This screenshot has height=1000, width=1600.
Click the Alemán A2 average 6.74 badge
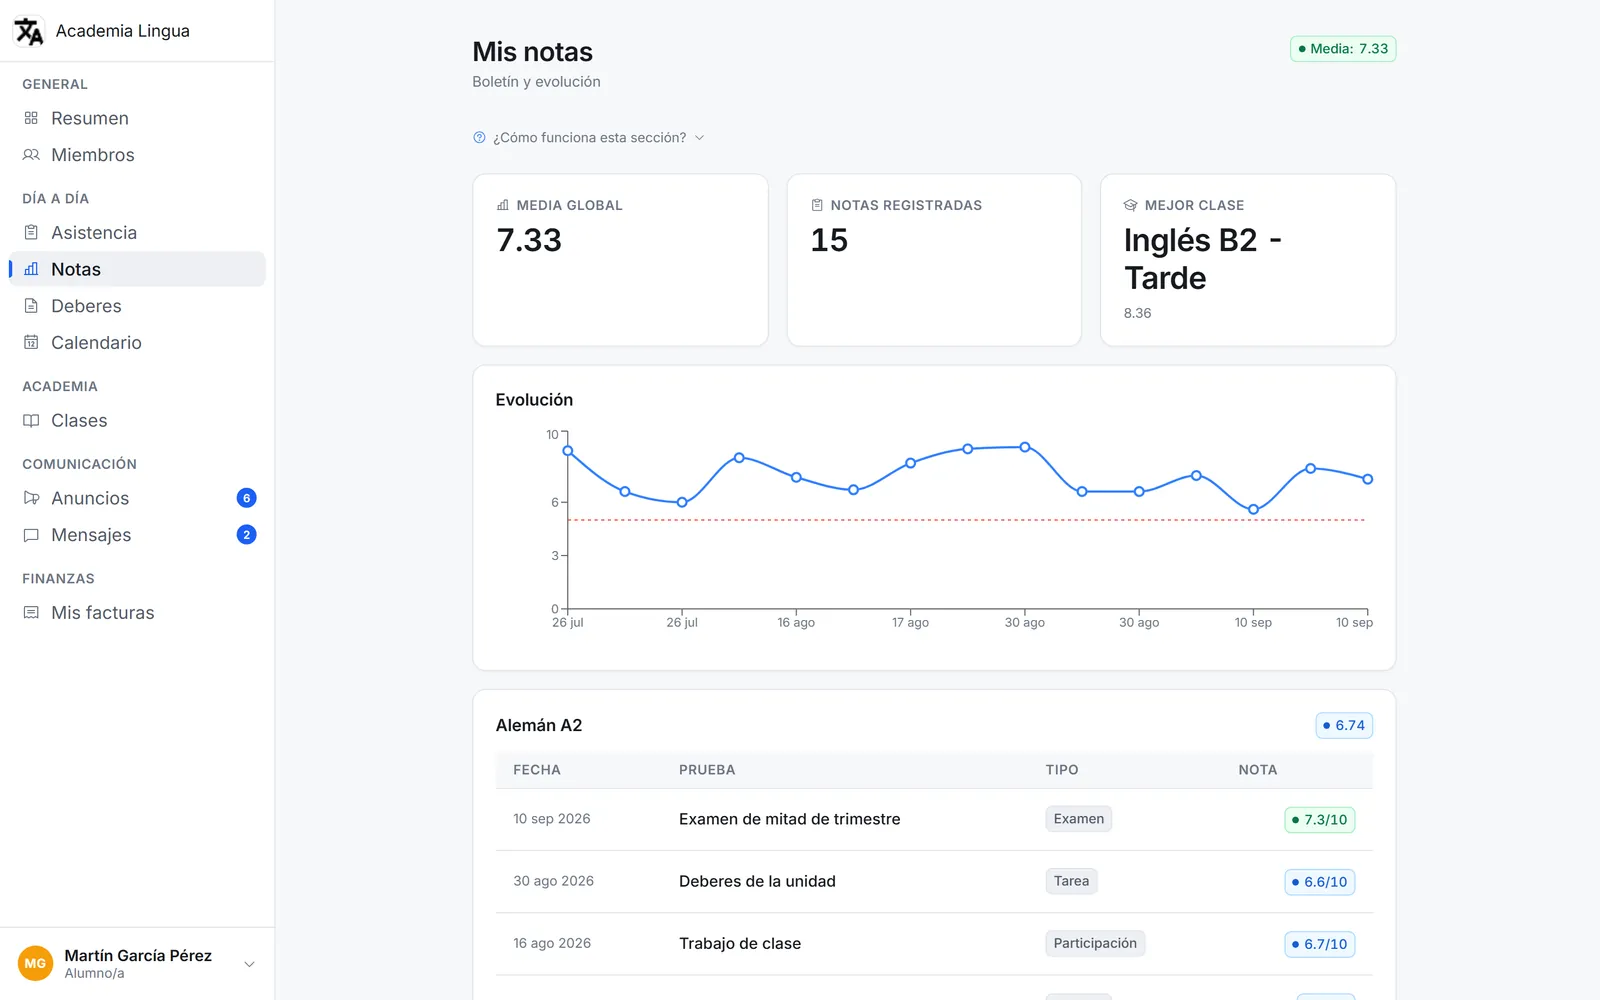[x=1344, y=726]
